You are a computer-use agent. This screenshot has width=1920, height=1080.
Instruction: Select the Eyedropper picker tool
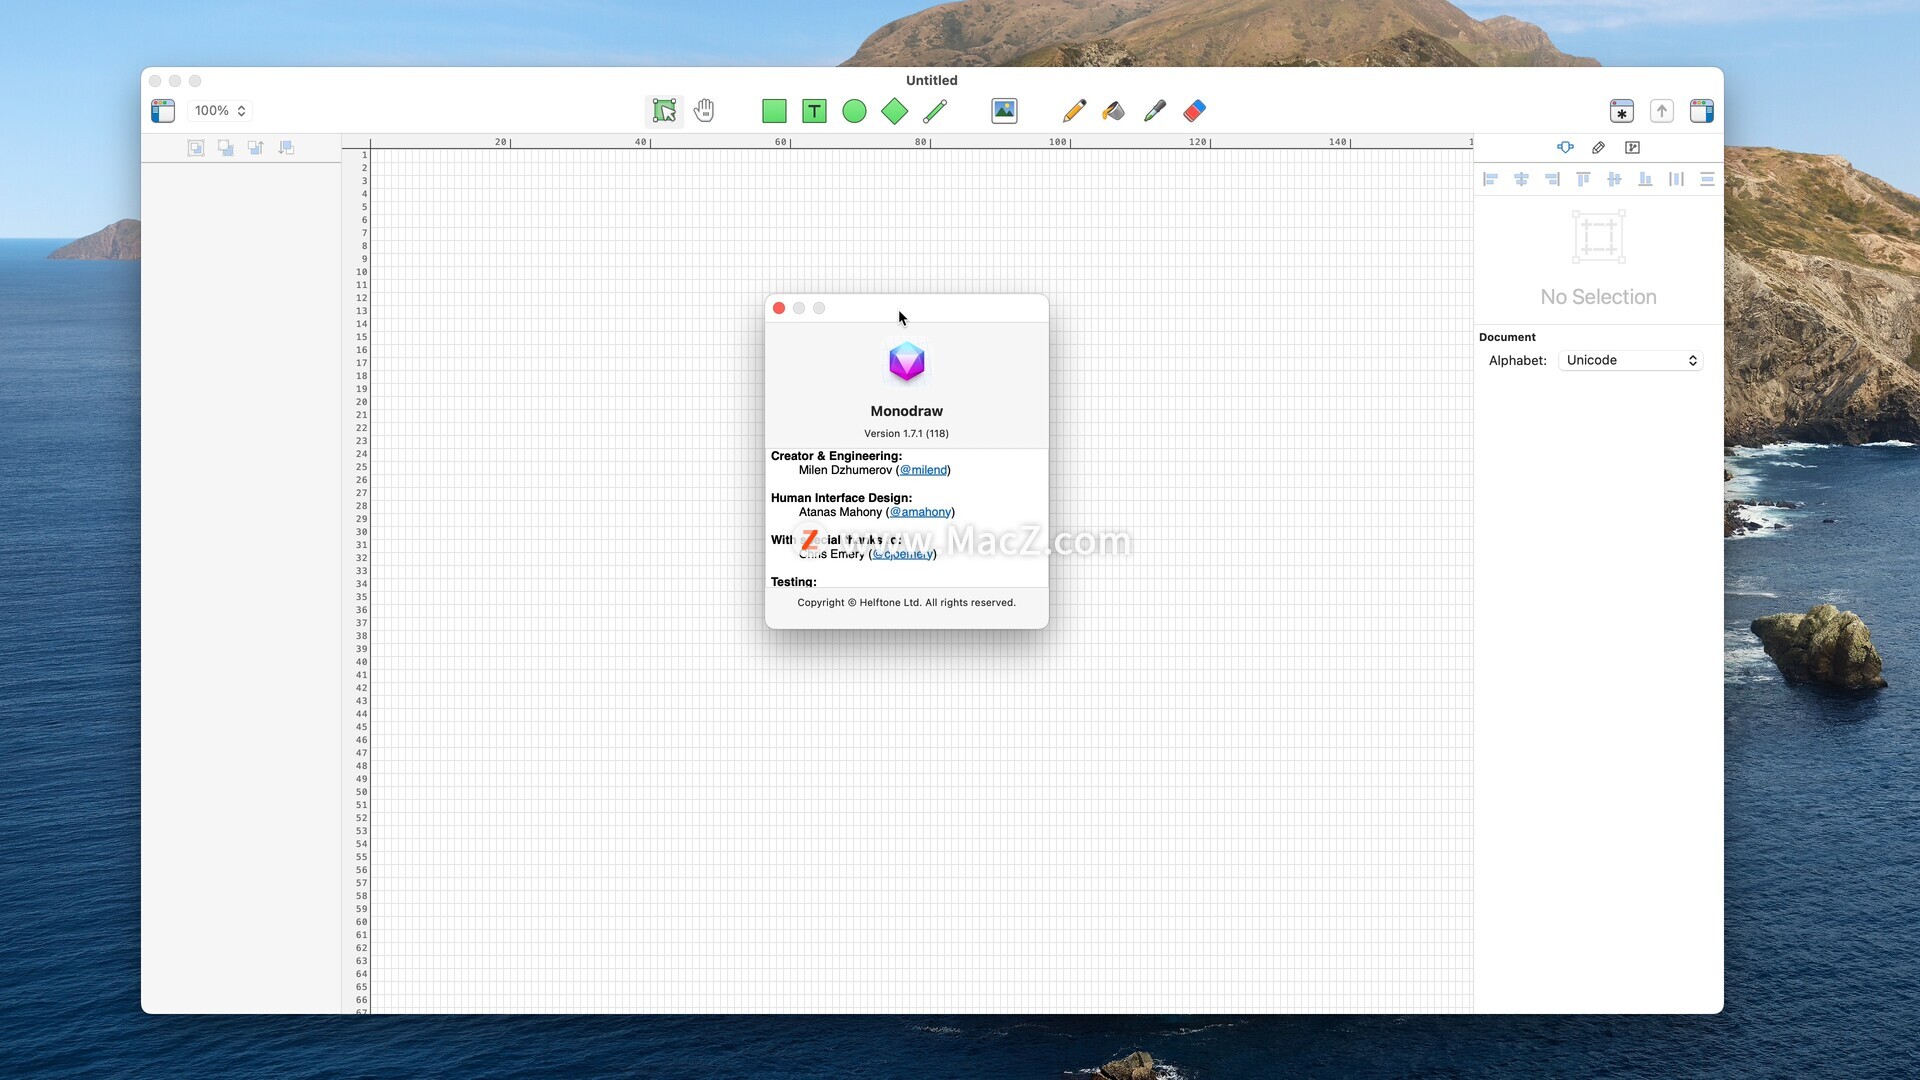[1155, 111]
